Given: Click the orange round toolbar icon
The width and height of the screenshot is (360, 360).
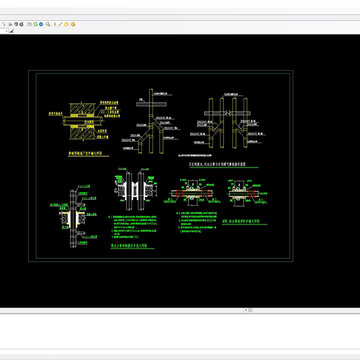Looking at the screenshot, I should coord(73,24).
